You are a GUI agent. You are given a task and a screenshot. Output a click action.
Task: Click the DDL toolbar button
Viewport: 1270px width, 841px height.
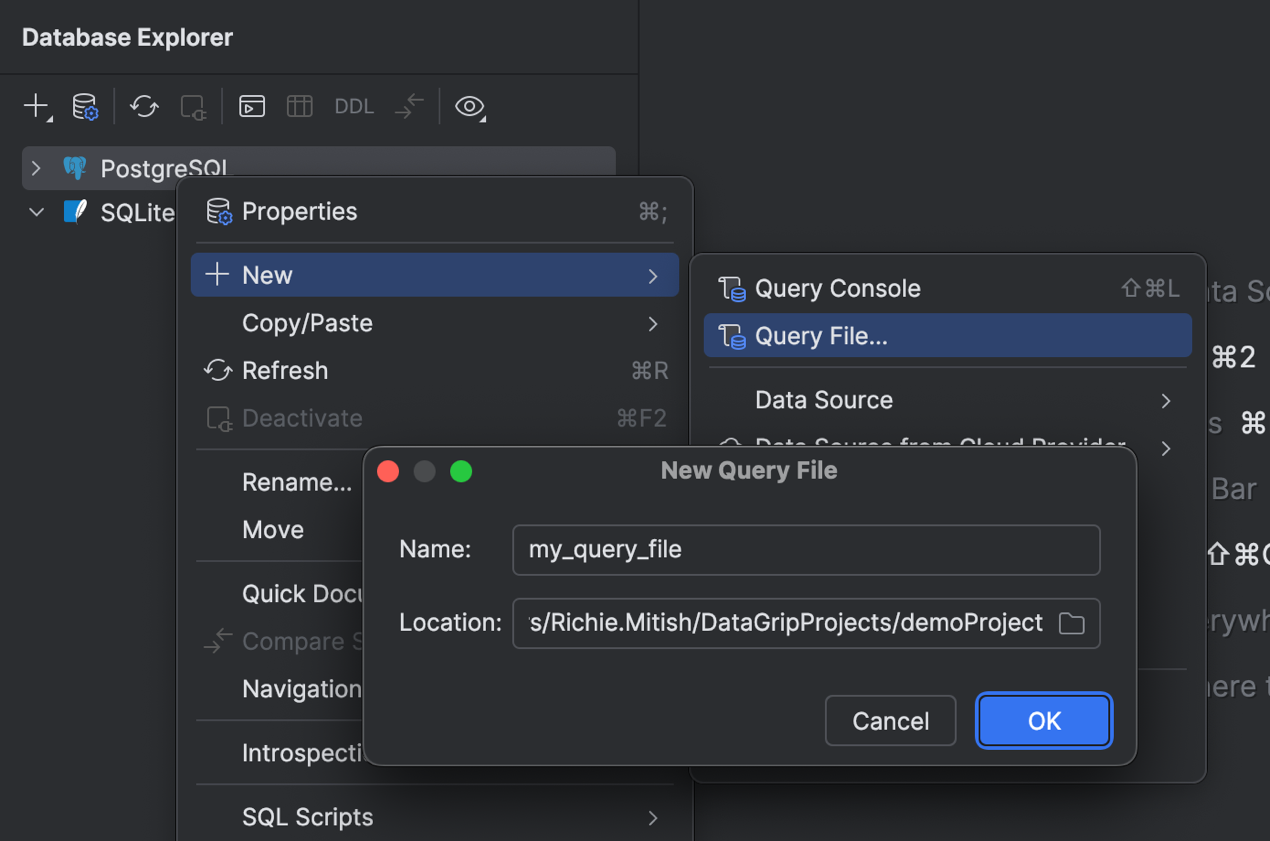354,107
